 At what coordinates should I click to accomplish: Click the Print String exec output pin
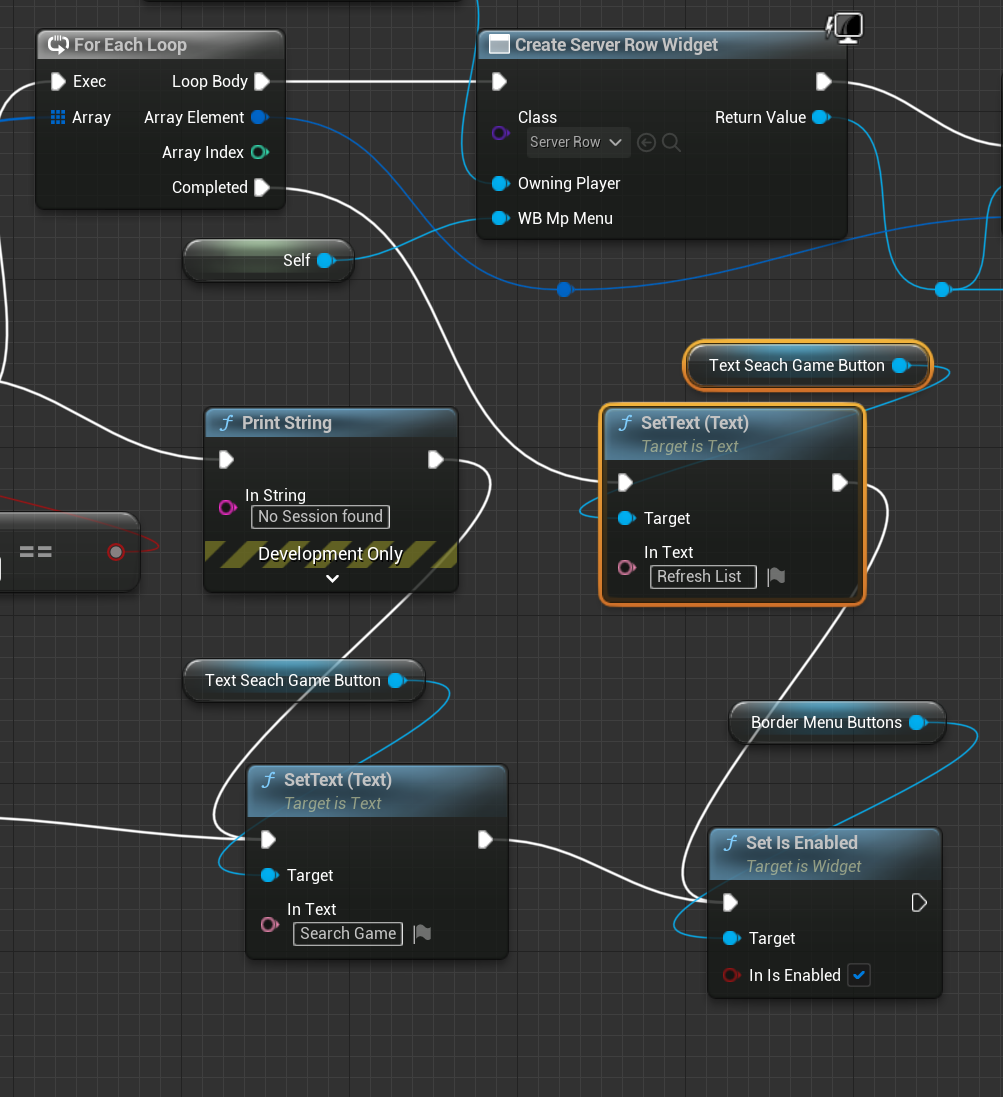coord(436,460)
